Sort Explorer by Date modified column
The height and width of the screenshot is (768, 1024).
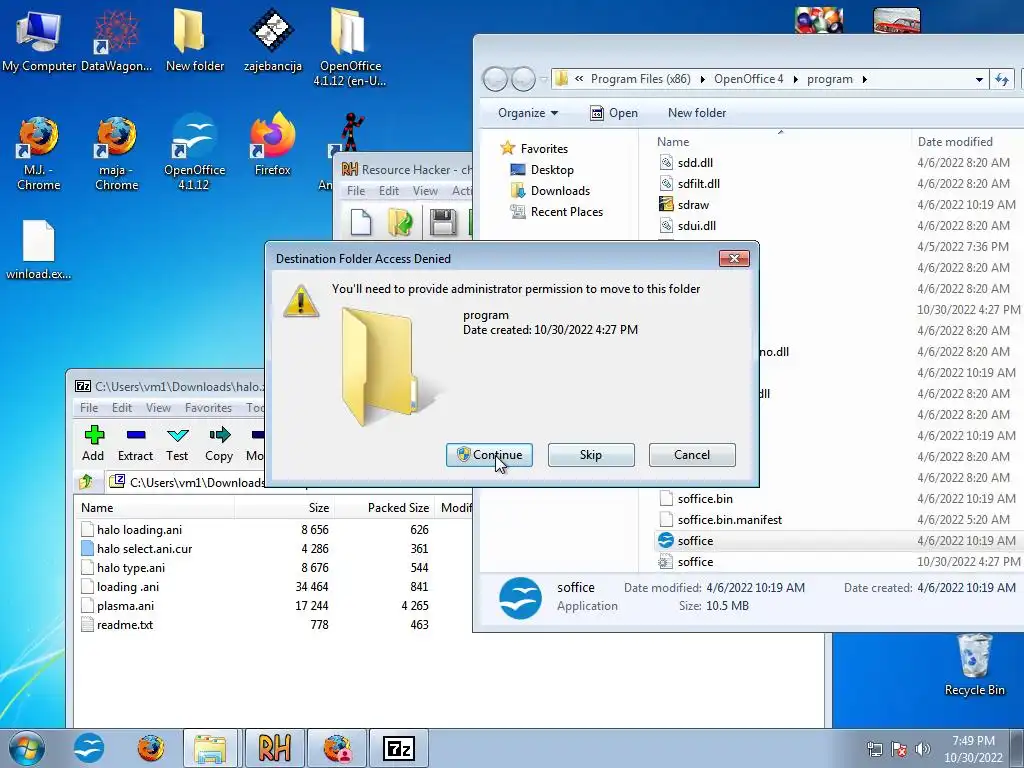(x=955, y=142)
